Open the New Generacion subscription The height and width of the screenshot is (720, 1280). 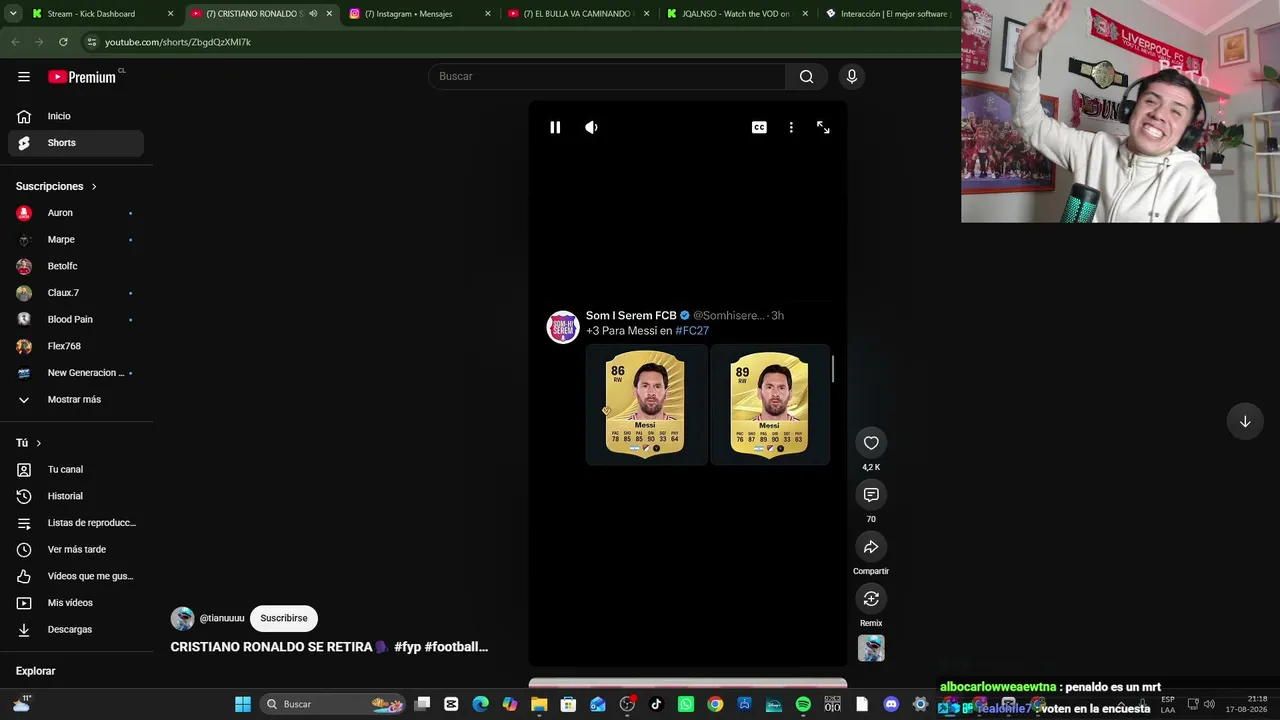[x=76, y=373]
